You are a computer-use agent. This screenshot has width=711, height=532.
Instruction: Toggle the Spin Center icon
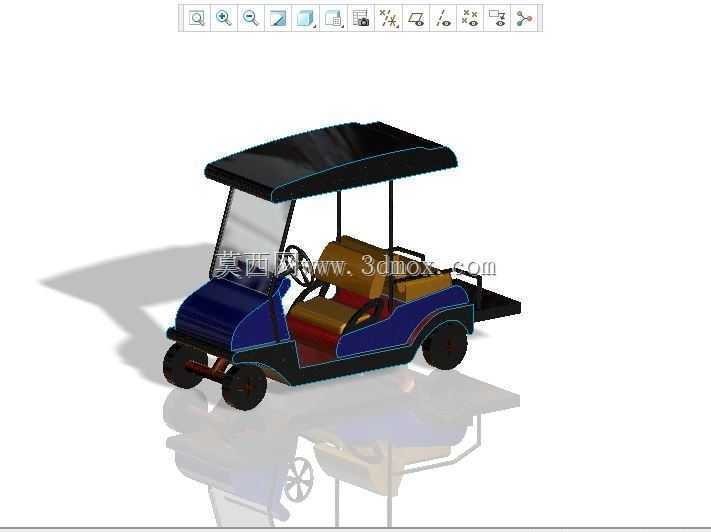point(524,19)
